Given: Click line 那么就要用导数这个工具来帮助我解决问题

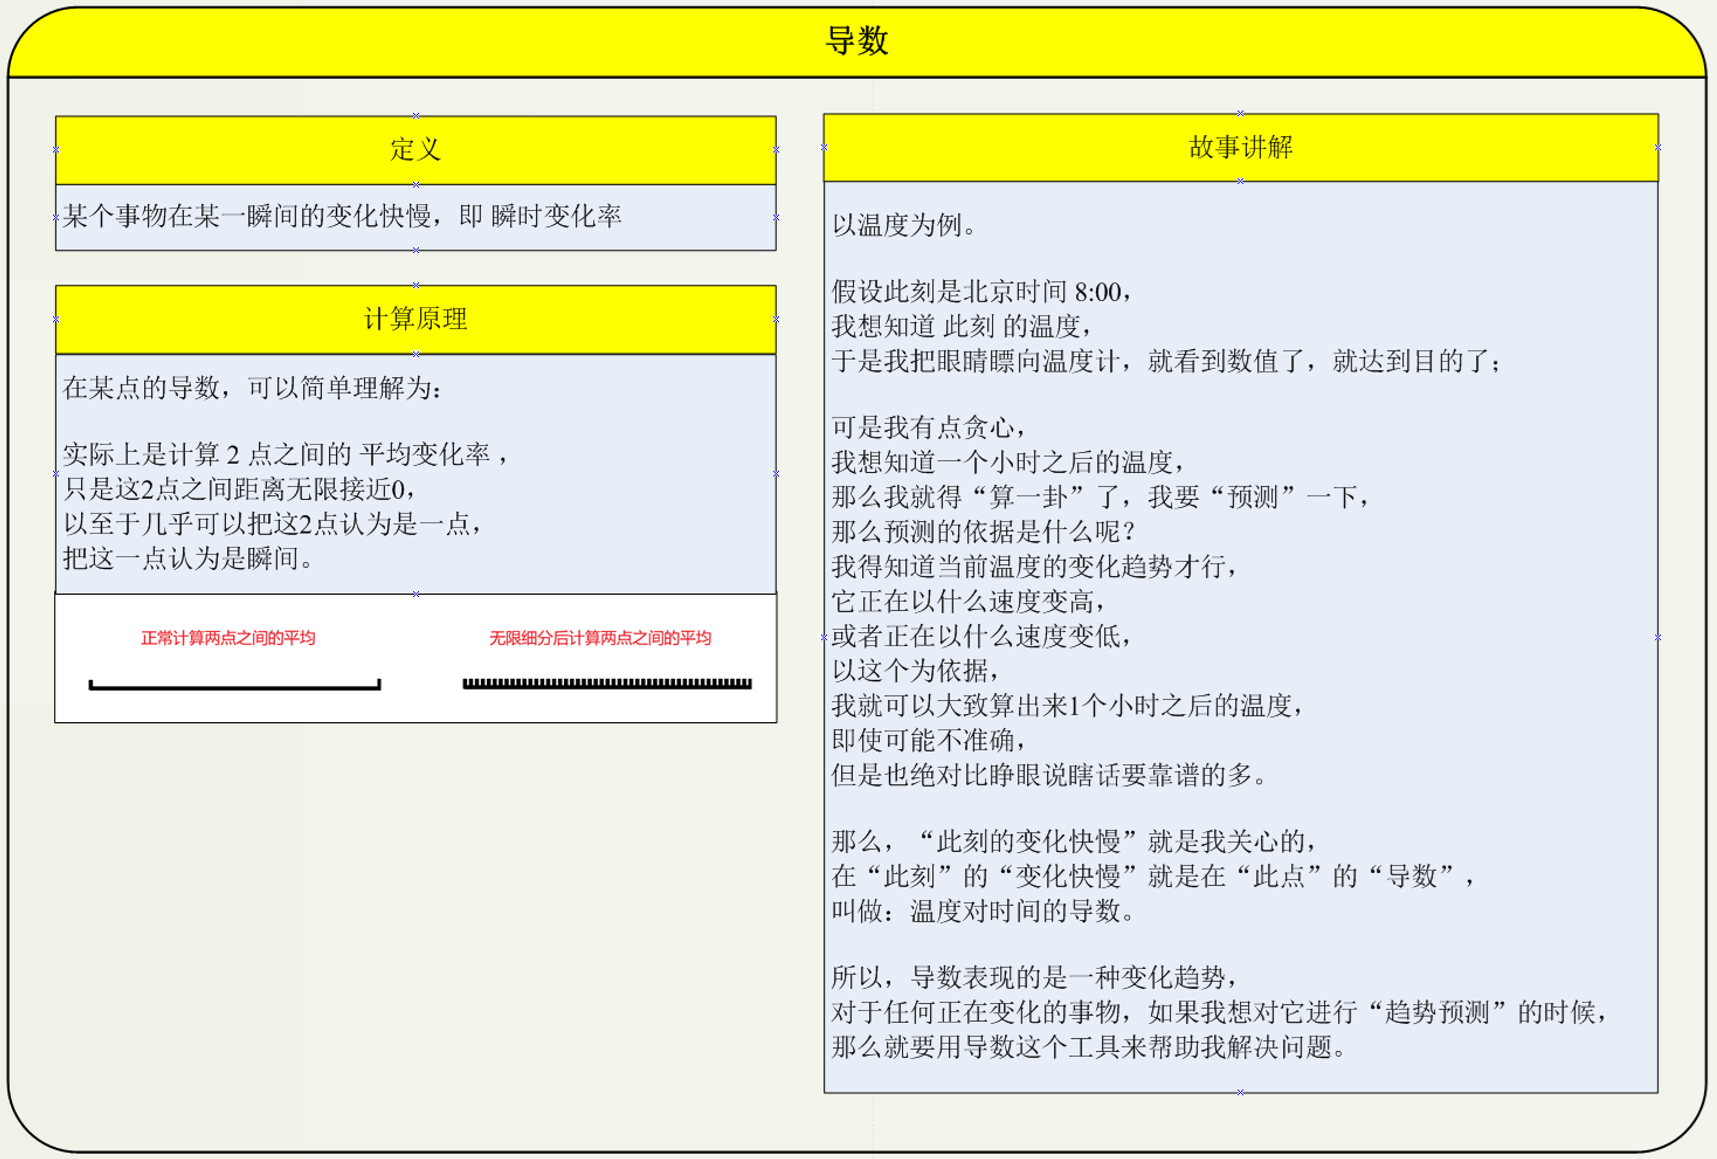Looking at the screenshot, I should 1089,1047.
